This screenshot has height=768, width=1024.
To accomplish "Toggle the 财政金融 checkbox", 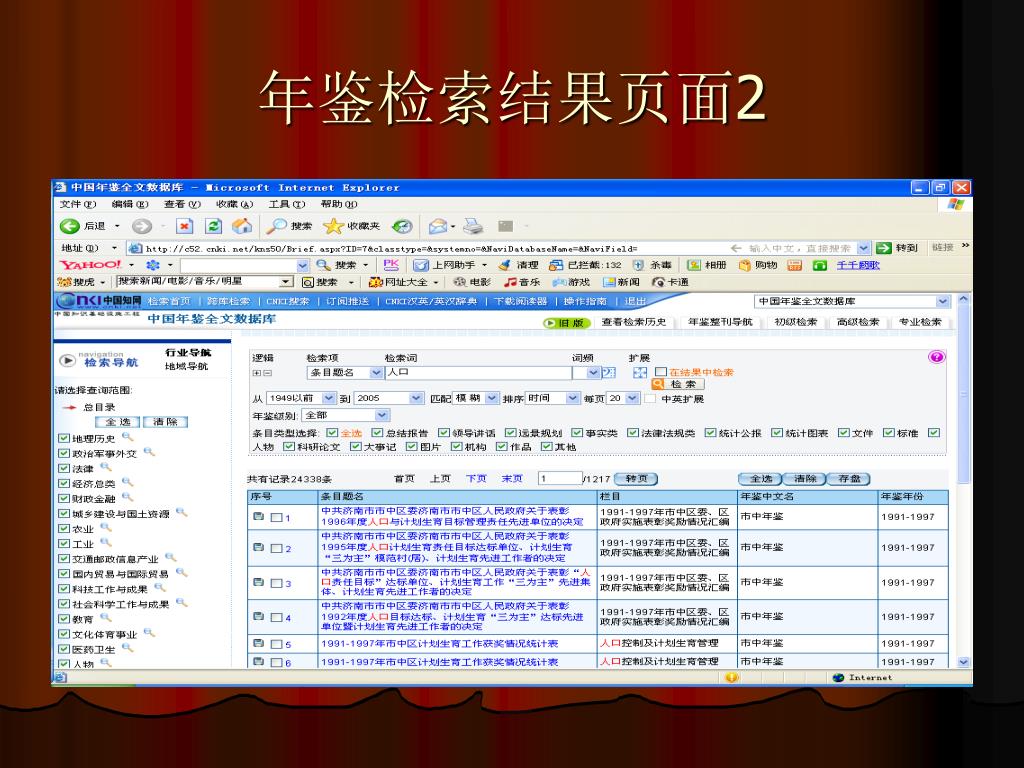I will click(x=63, y=498).
